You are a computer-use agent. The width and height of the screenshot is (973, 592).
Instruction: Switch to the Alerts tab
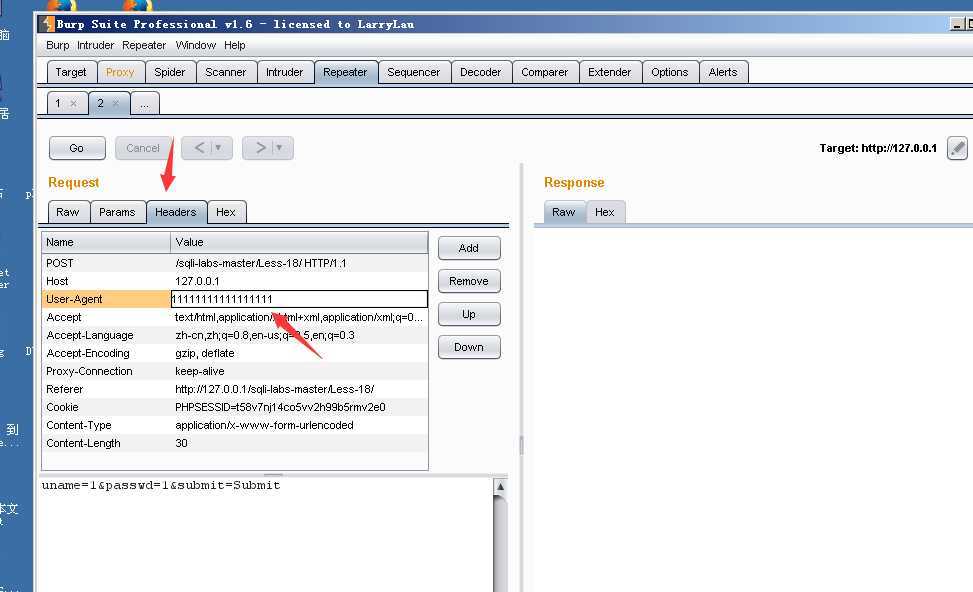coord(724,72)
